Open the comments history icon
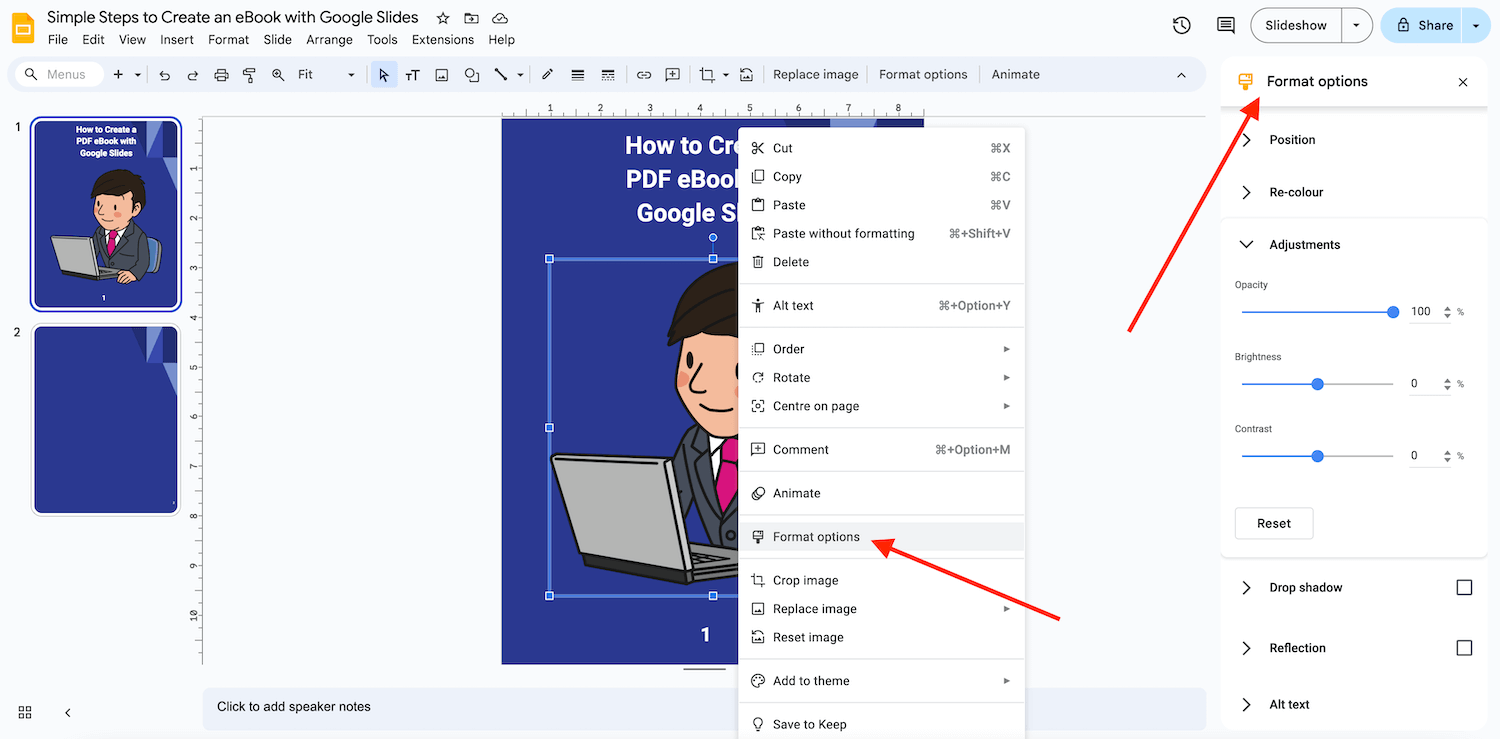The image size is (1500, 739). point(1224,26)
